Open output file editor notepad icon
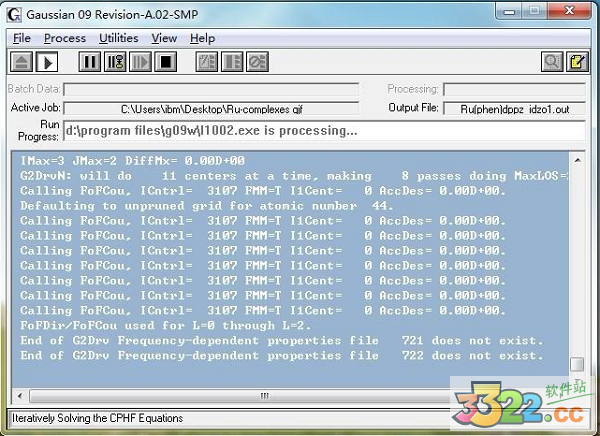This screenshot has width=600, height=436. [x=577, y=62]
